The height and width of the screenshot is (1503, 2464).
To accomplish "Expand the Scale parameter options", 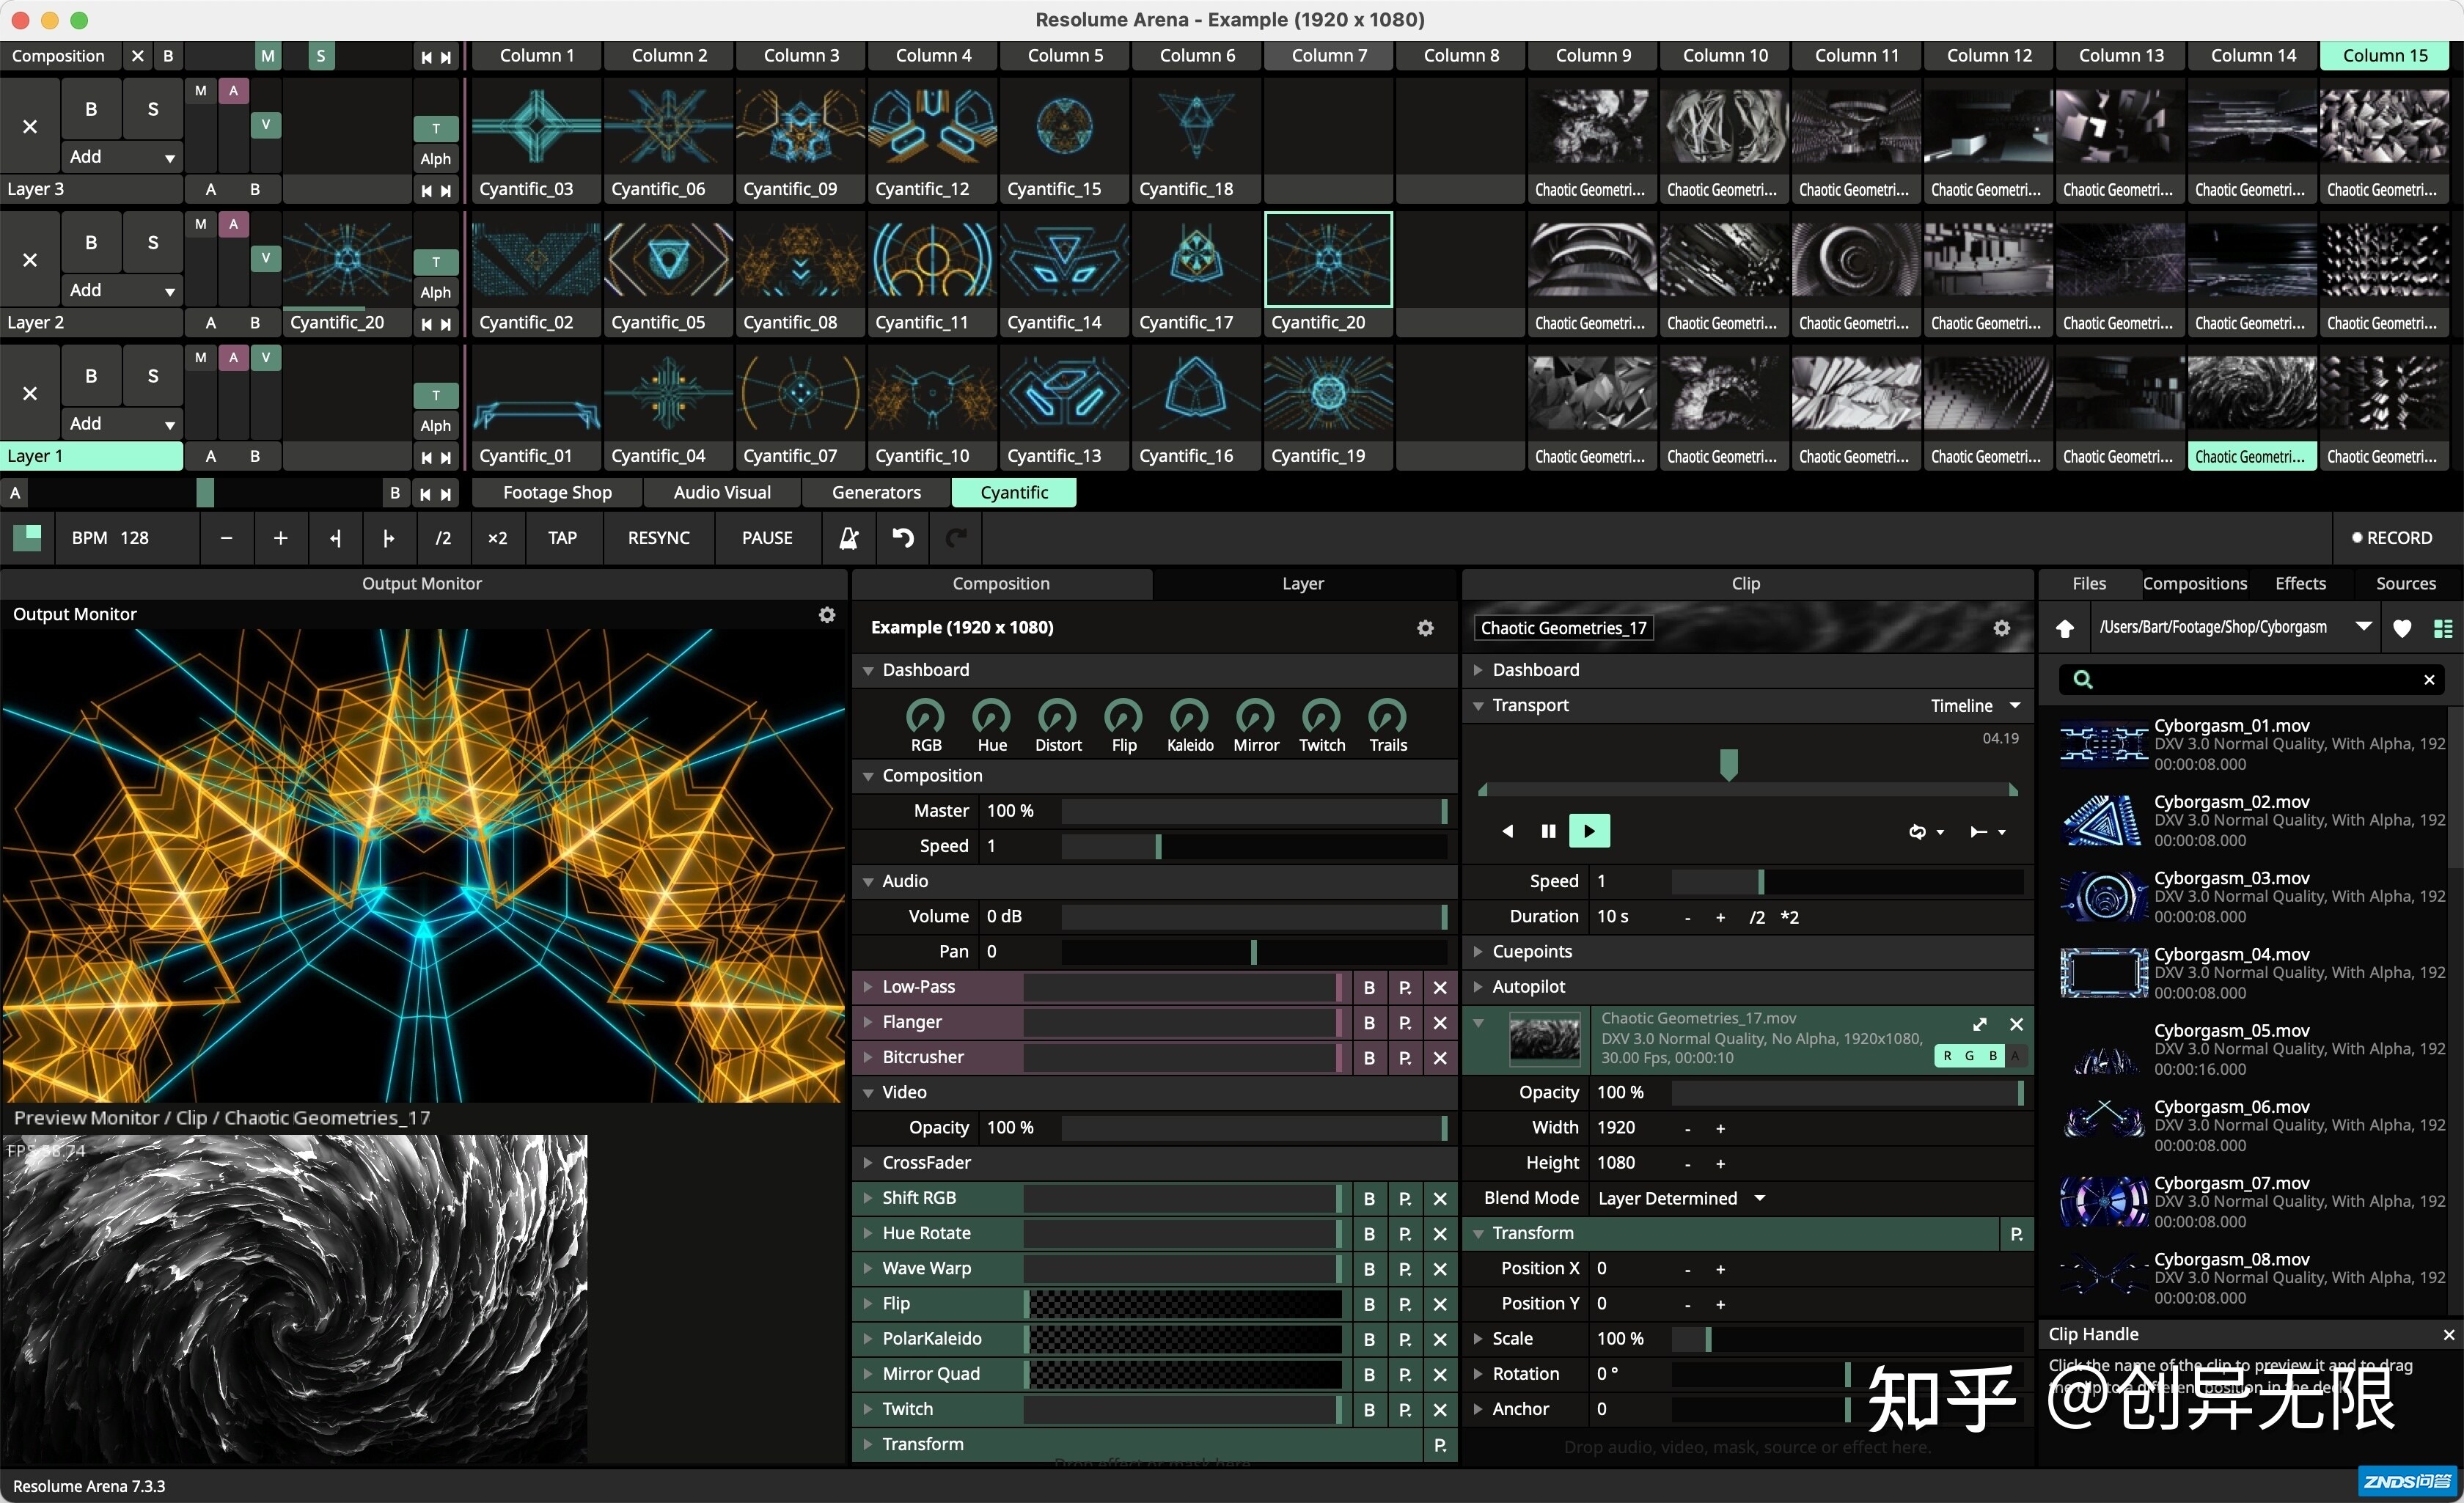I will pyautogui.click(x=1479, y=1339).
